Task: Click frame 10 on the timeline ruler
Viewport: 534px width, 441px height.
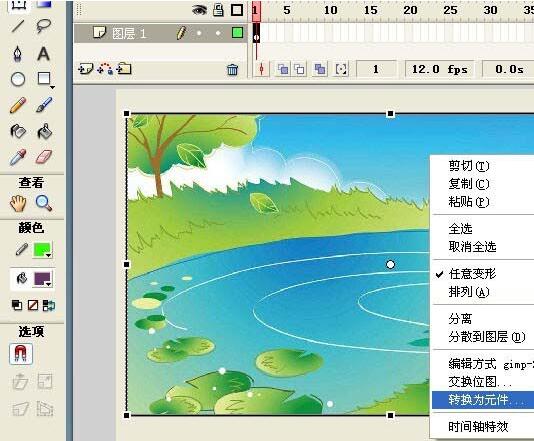Action: point(330,10)
